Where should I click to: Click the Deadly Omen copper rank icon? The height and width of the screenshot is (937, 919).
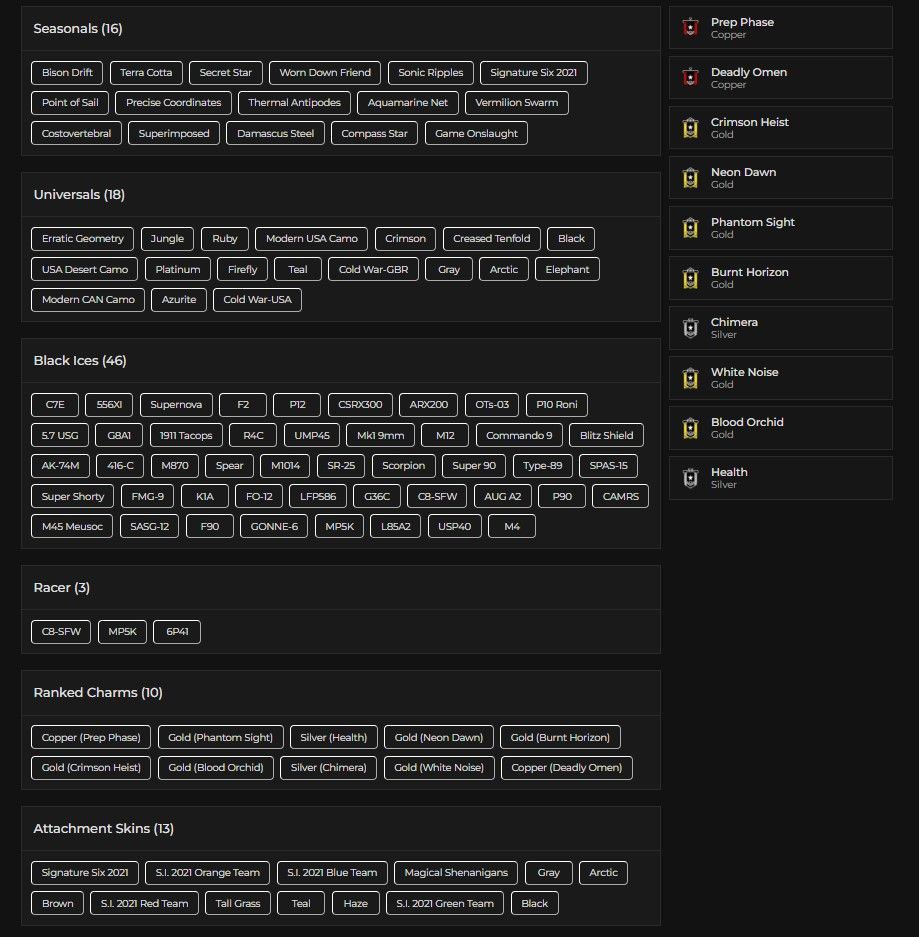(x=690, y=78)
